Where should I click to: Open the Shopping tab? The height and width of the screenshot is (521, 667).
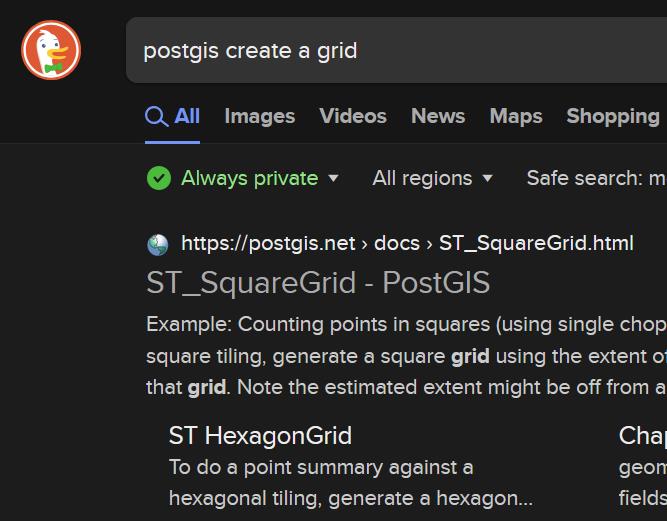(x=612, y=116)
